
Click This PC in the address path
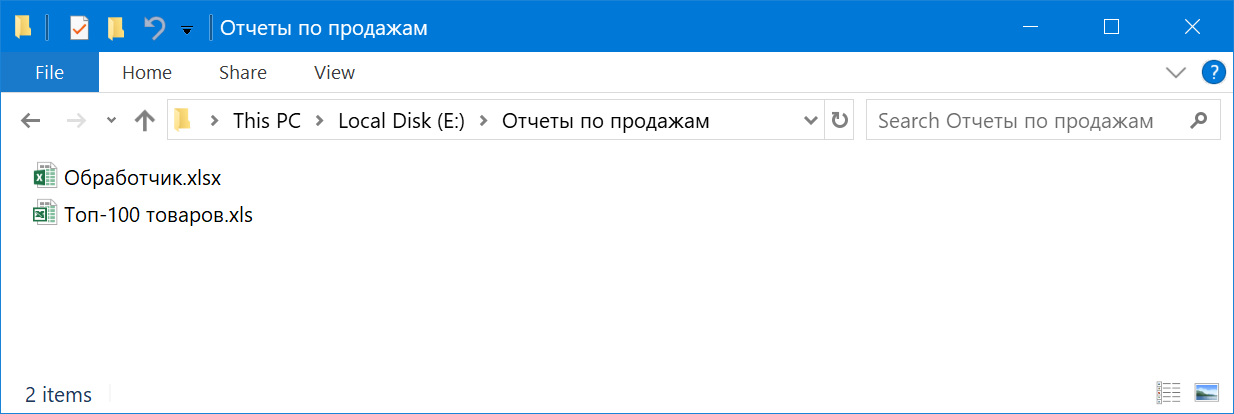click(x=265, y=121)
